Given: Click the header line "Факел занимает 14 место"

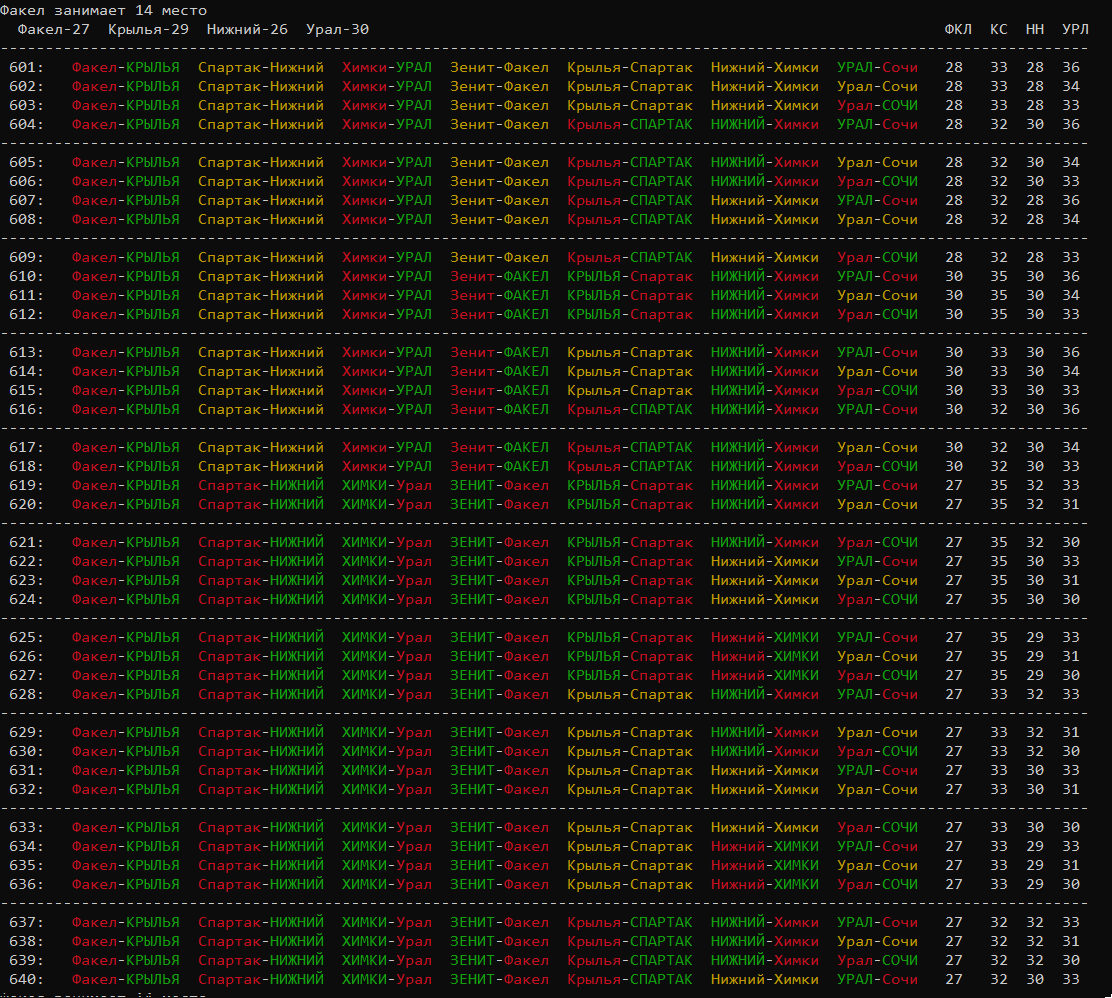Looking at the screenshot, I should tap(104, 11).
